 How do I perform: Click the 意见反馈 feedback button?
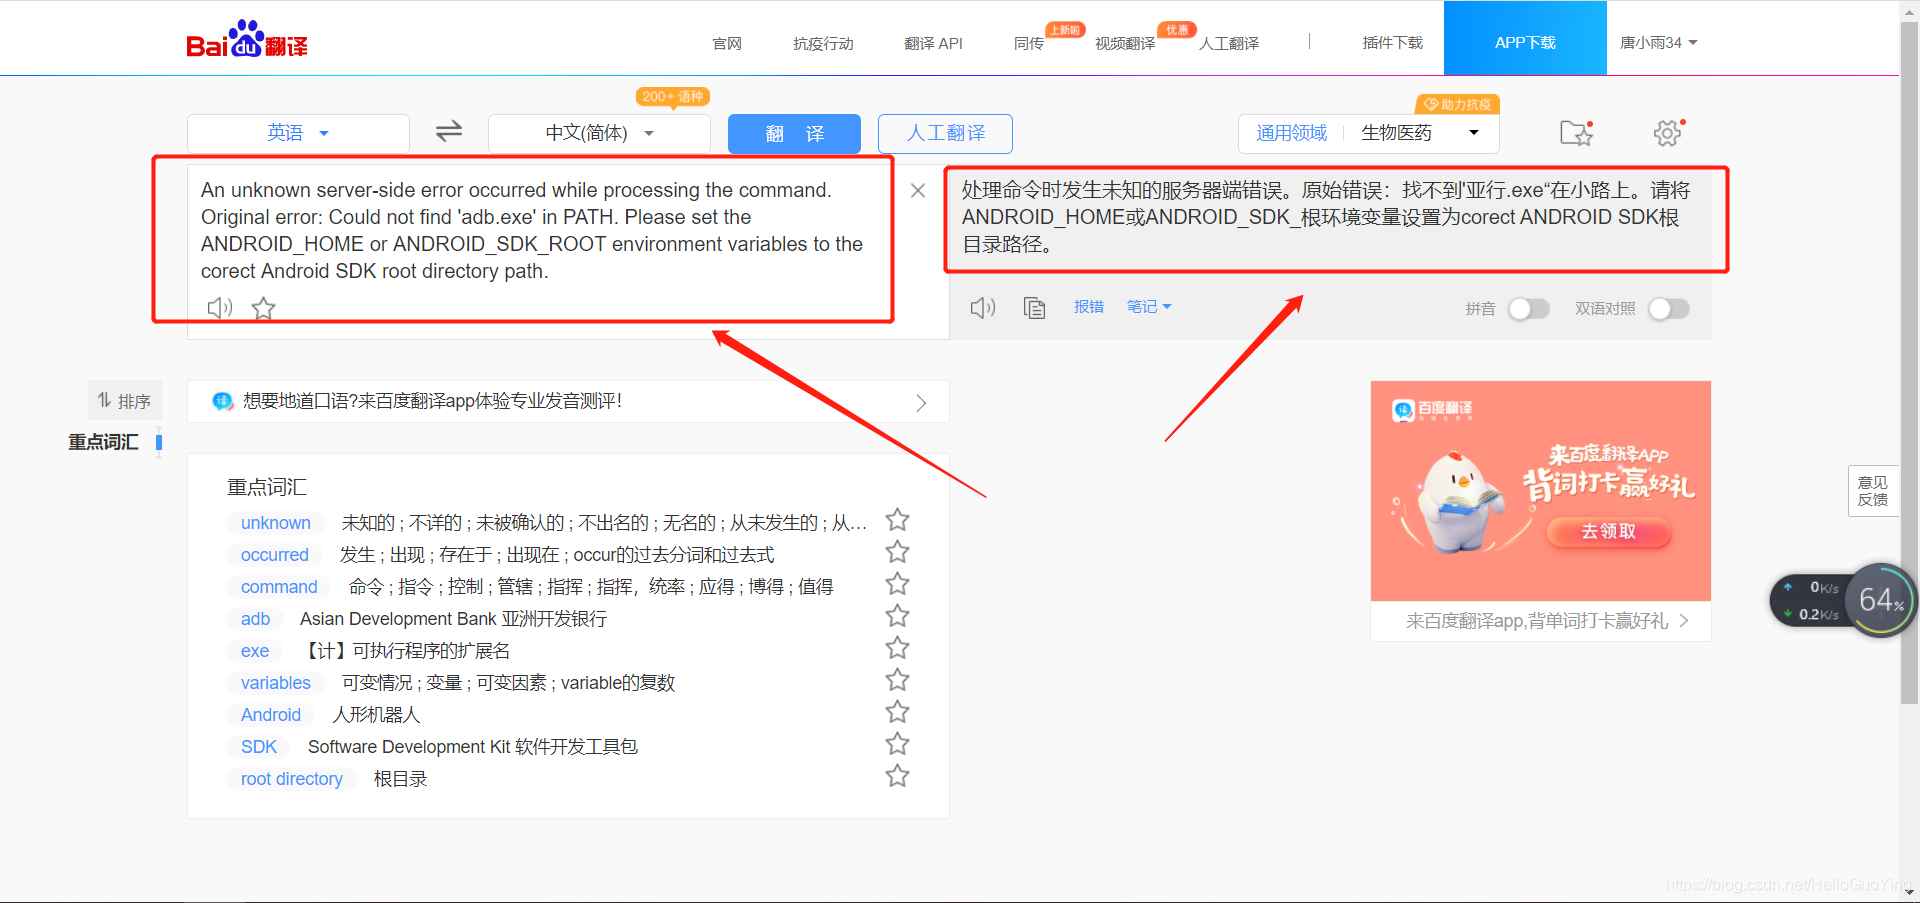click(x=1872, y=491)
